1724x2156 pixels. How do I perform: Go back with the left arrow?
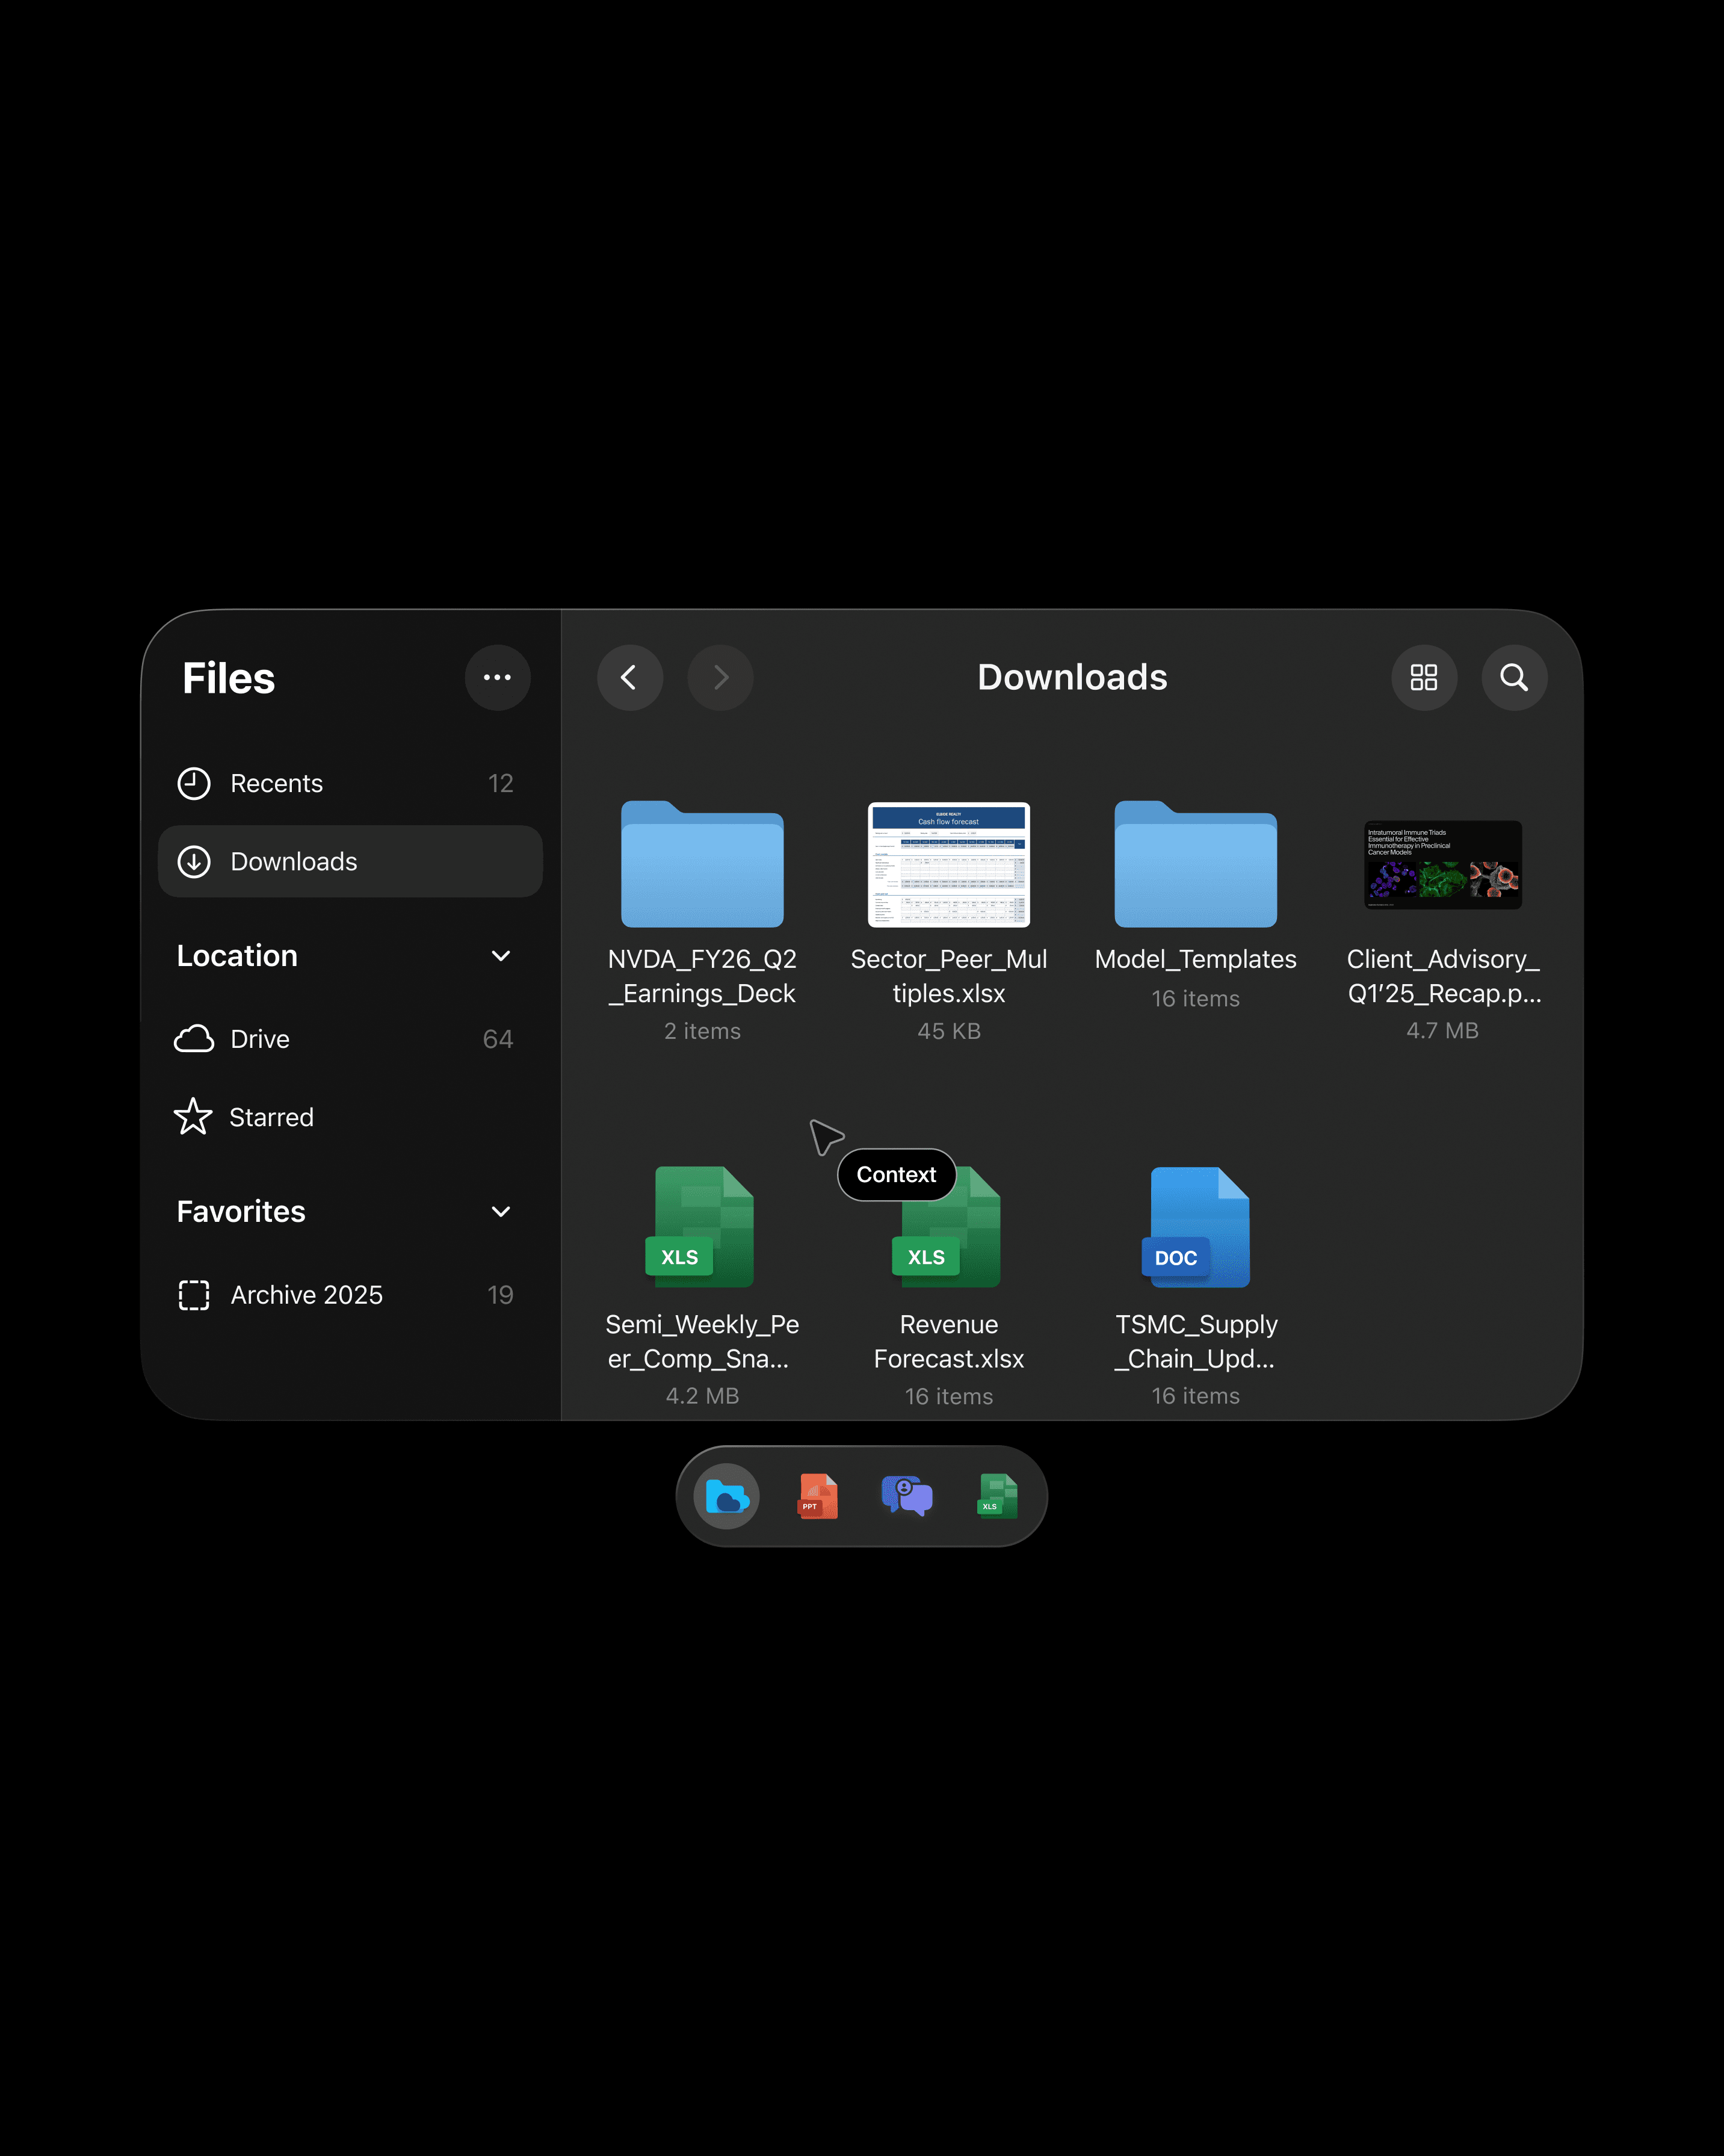pos(630,678)
